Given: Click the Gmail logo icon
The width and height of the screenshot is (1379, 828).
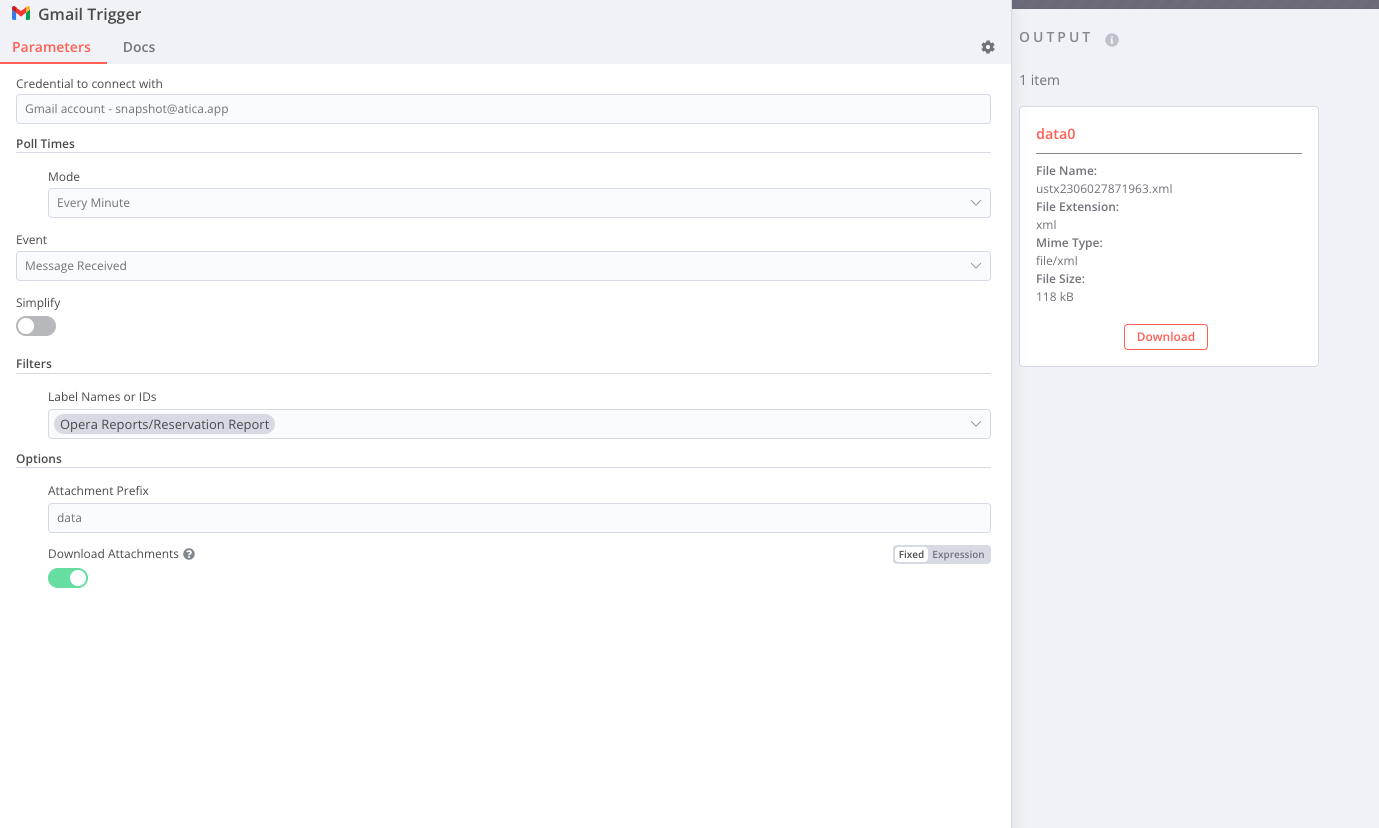Looking at the screenshot, I should (21, 14).
